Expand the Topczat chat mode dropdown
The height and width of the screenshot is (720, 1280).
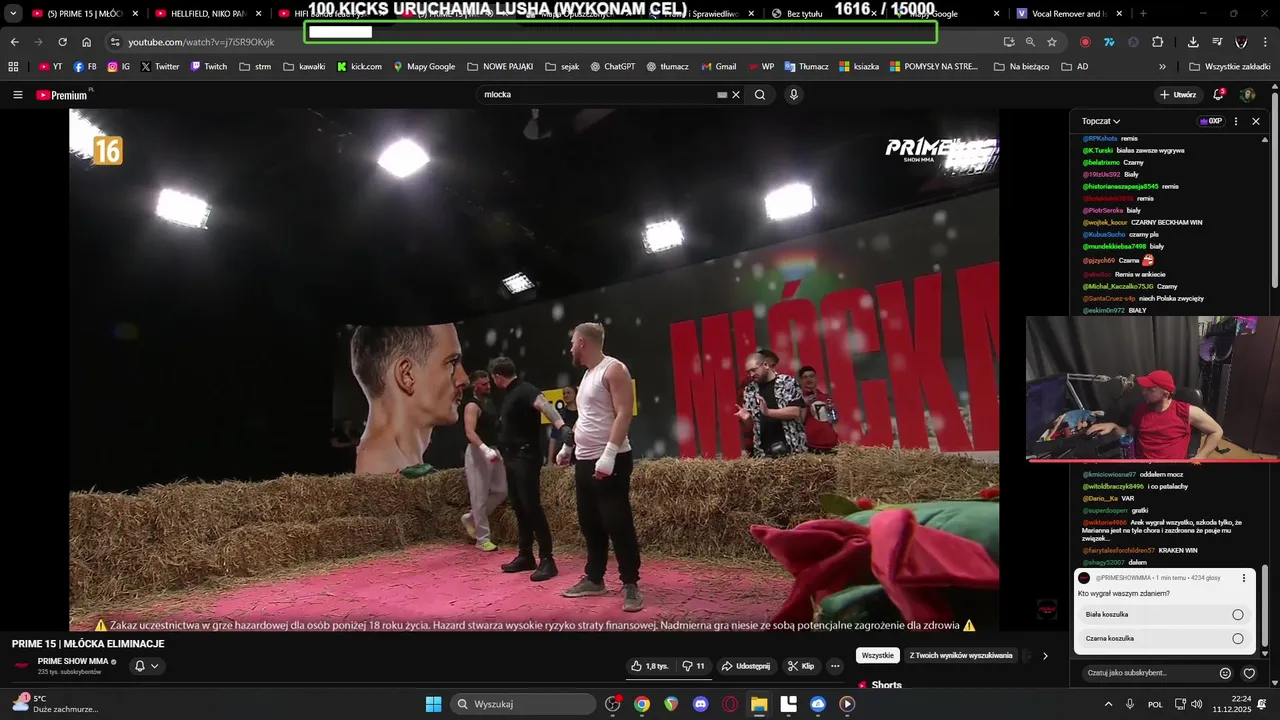[x=1101, y=121]
